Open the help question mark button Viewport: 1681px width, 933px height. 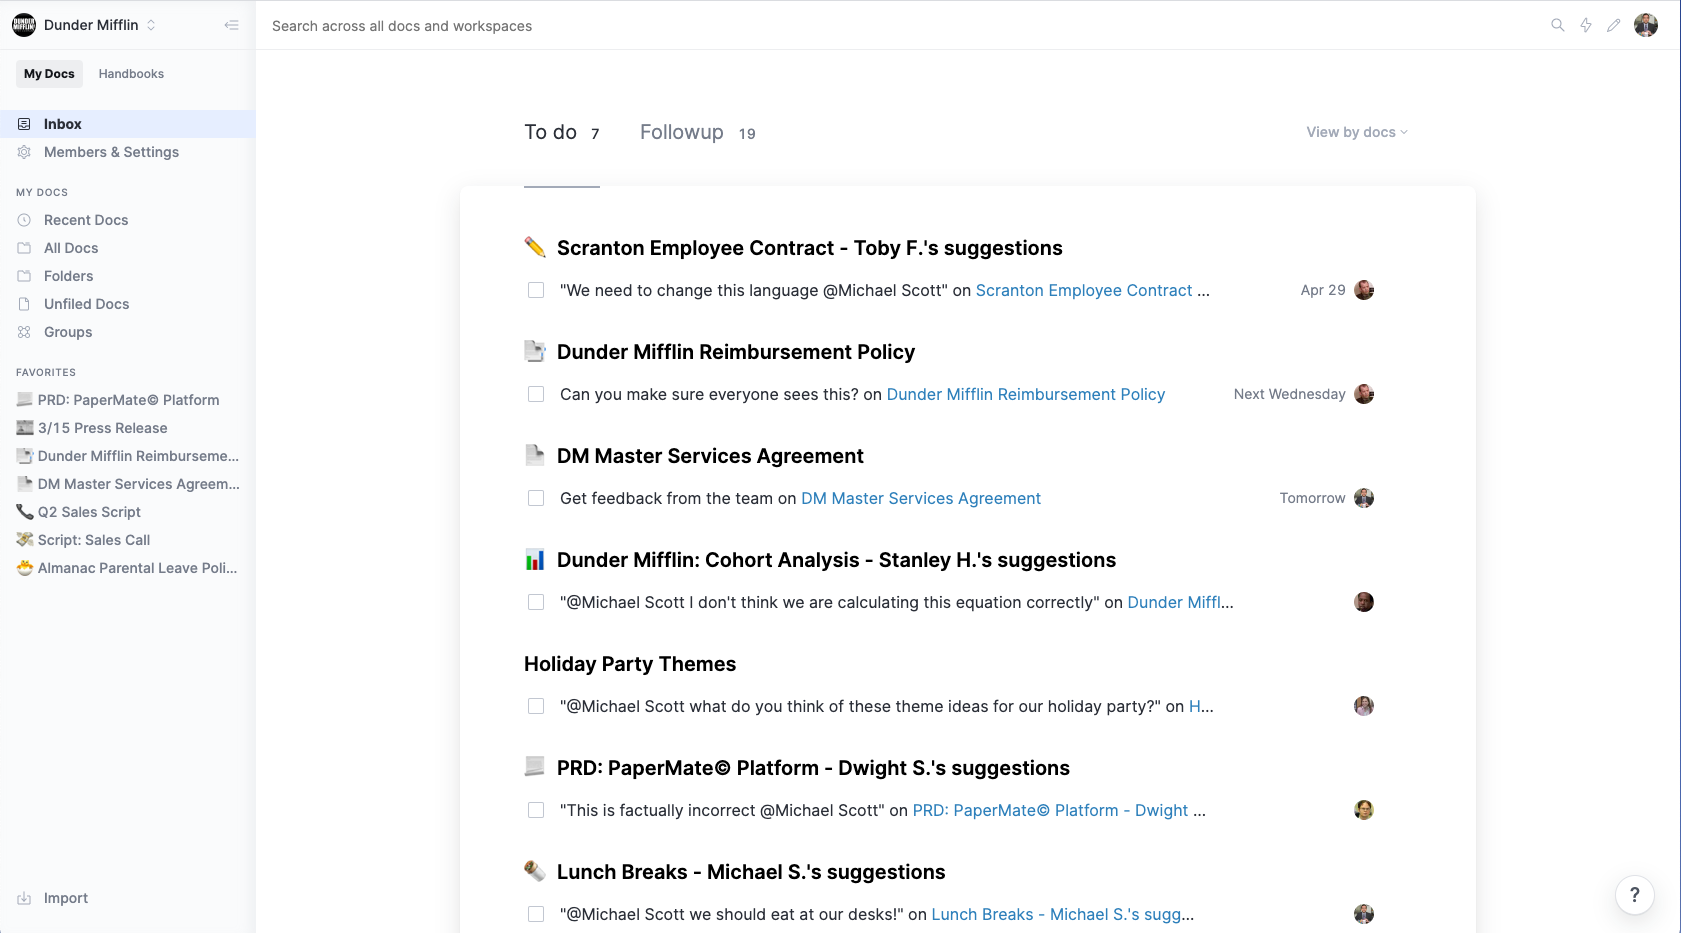tap(1634, 895)
